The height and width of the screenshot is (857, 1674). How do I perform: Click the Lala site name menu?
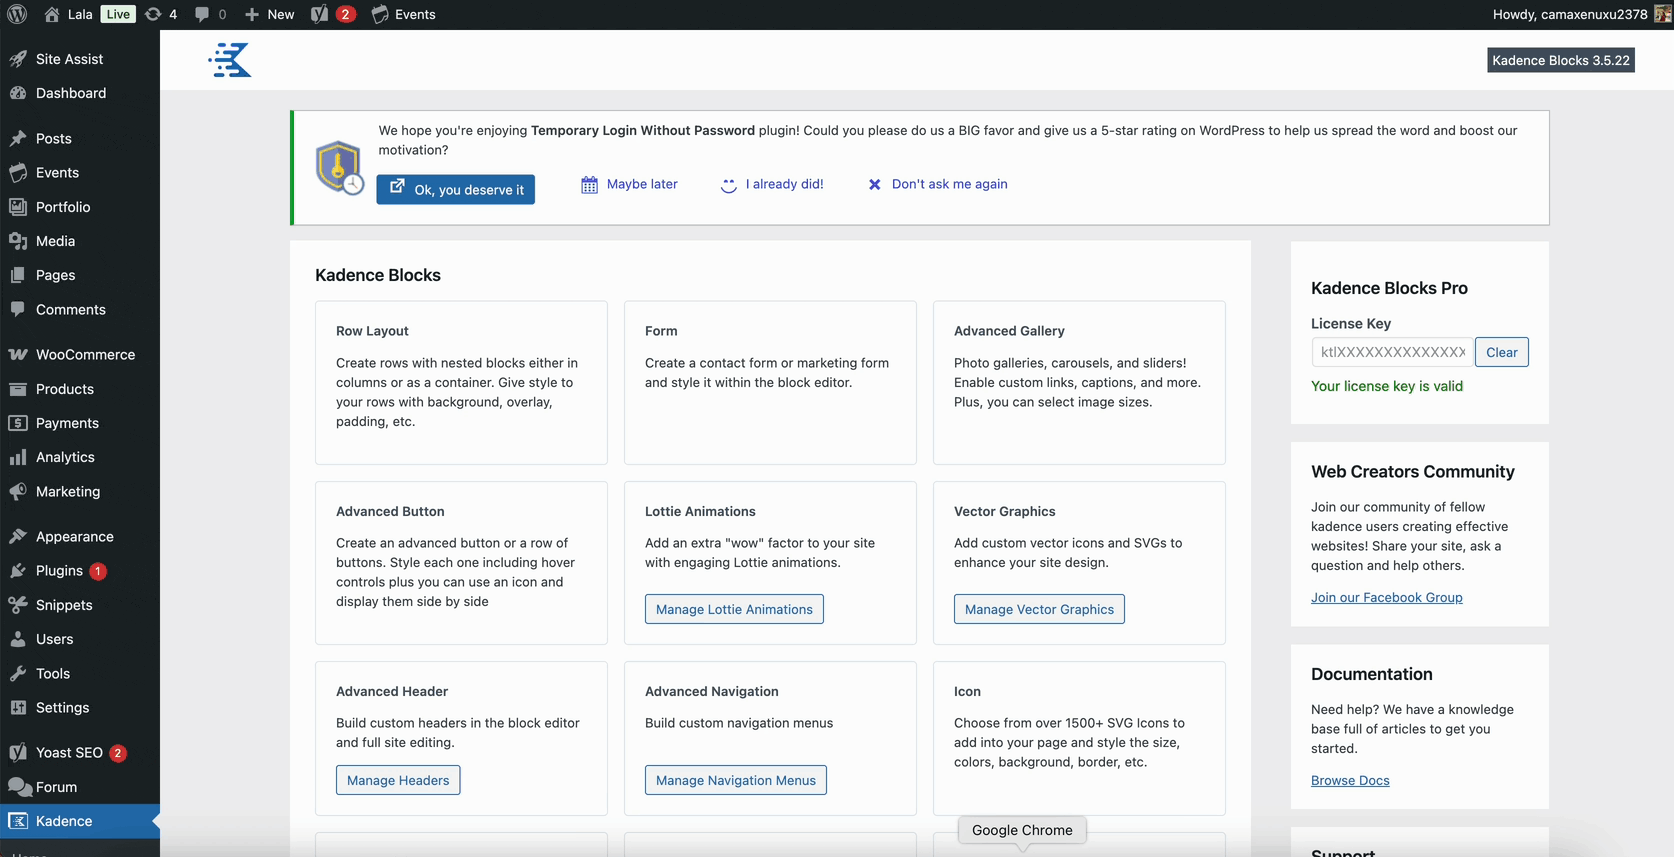click(79, 14)
